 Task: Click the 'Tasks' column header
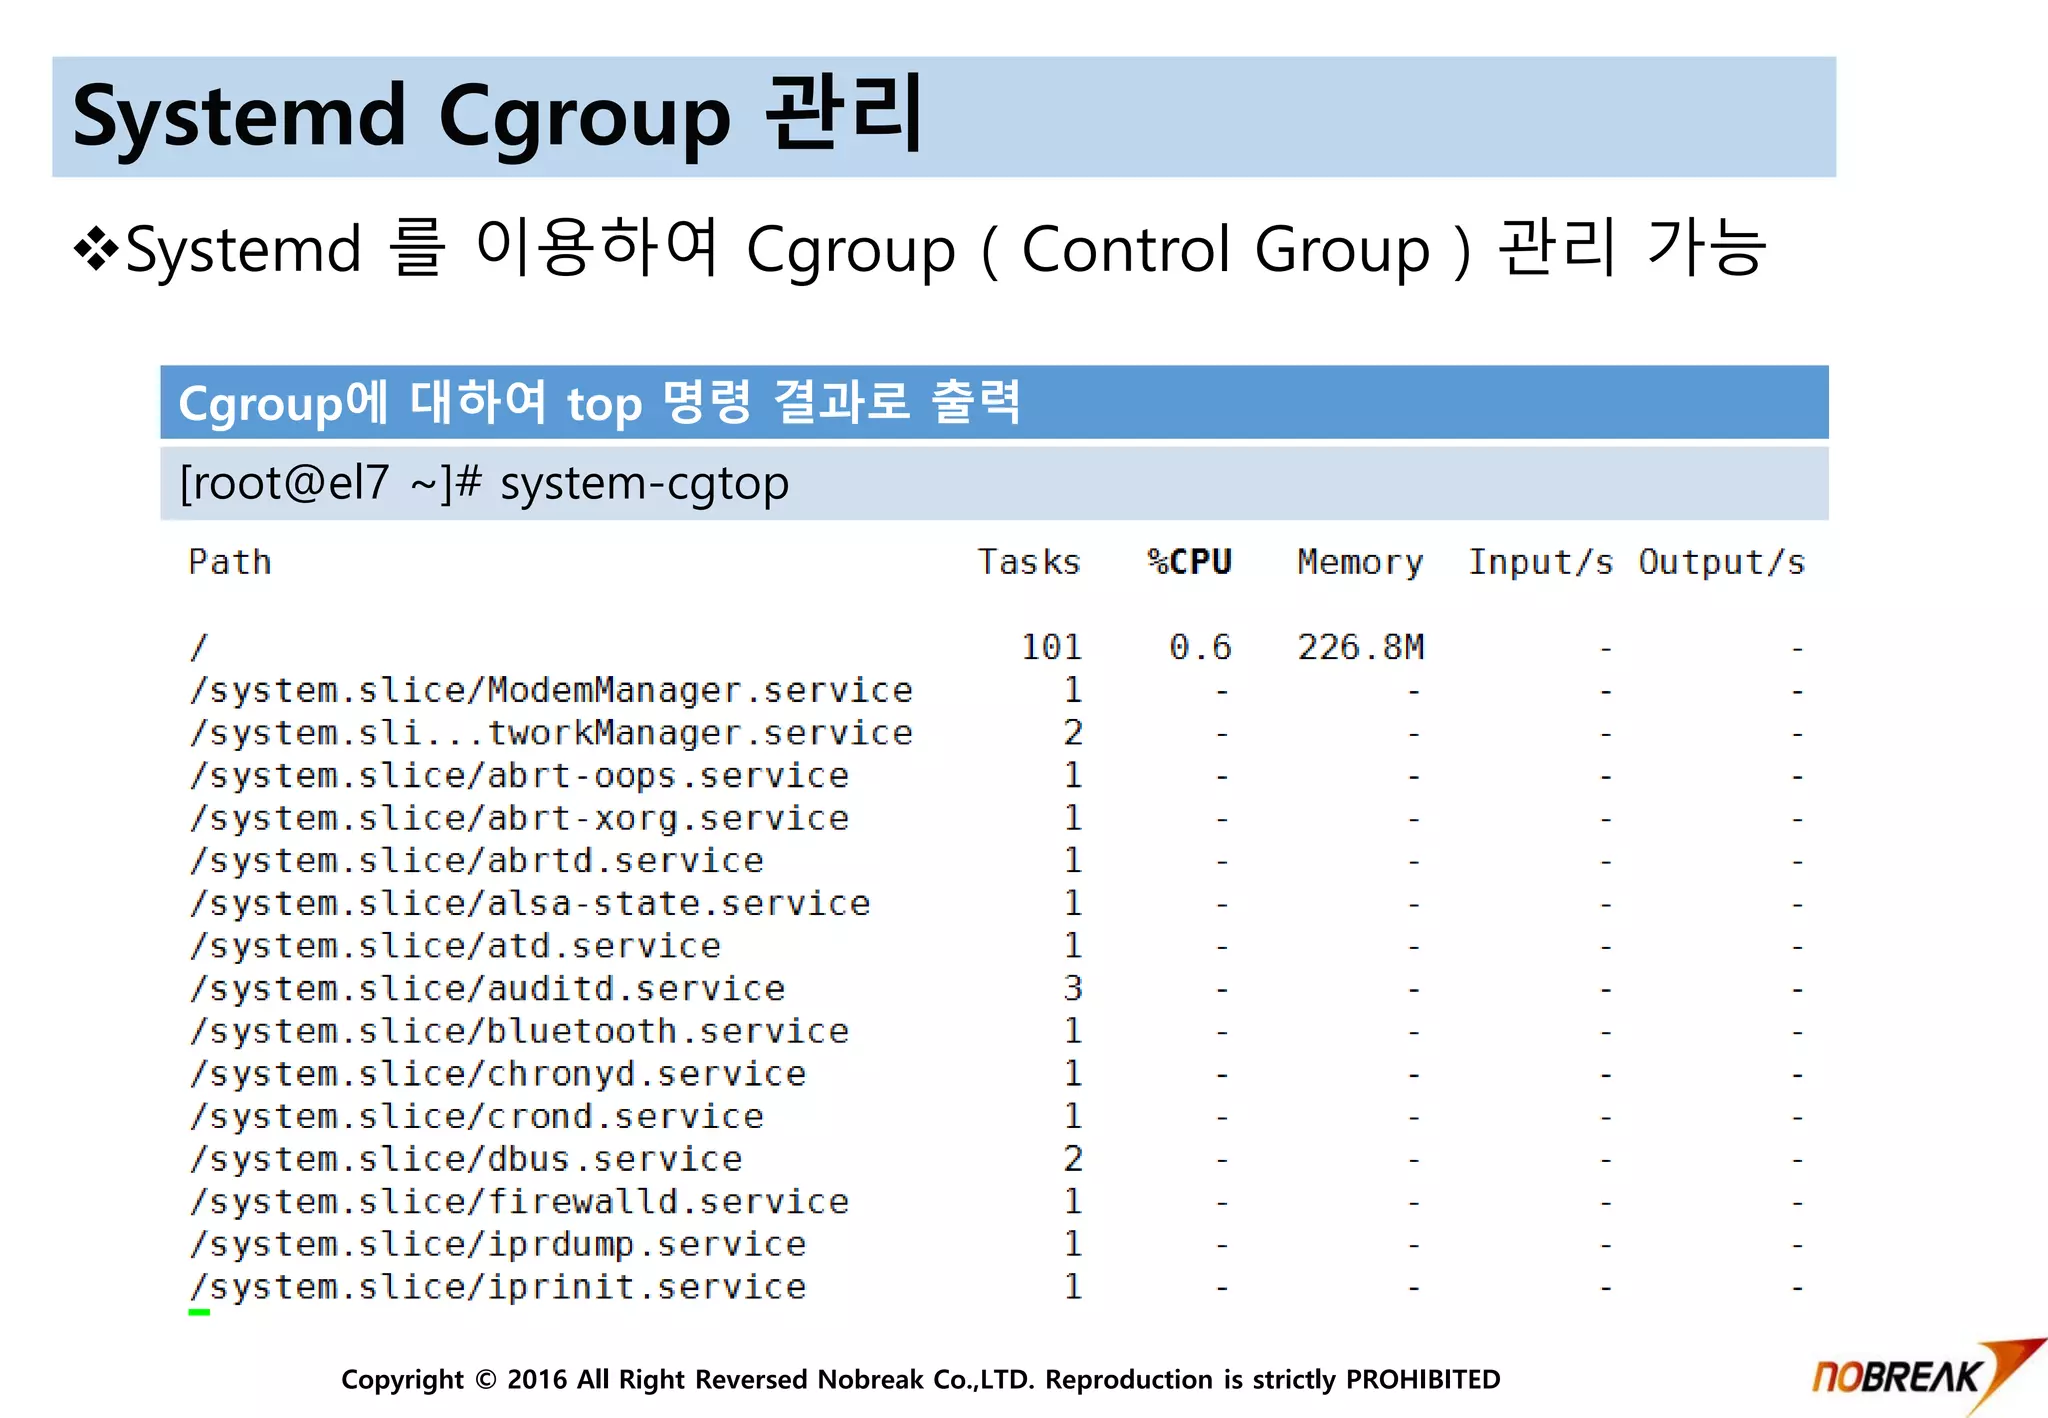(1029, 562)
